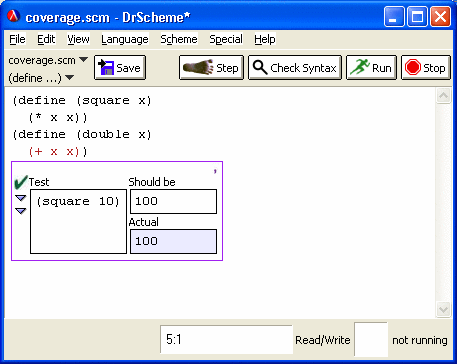Click the 'not running' status text

pos(420,340)
